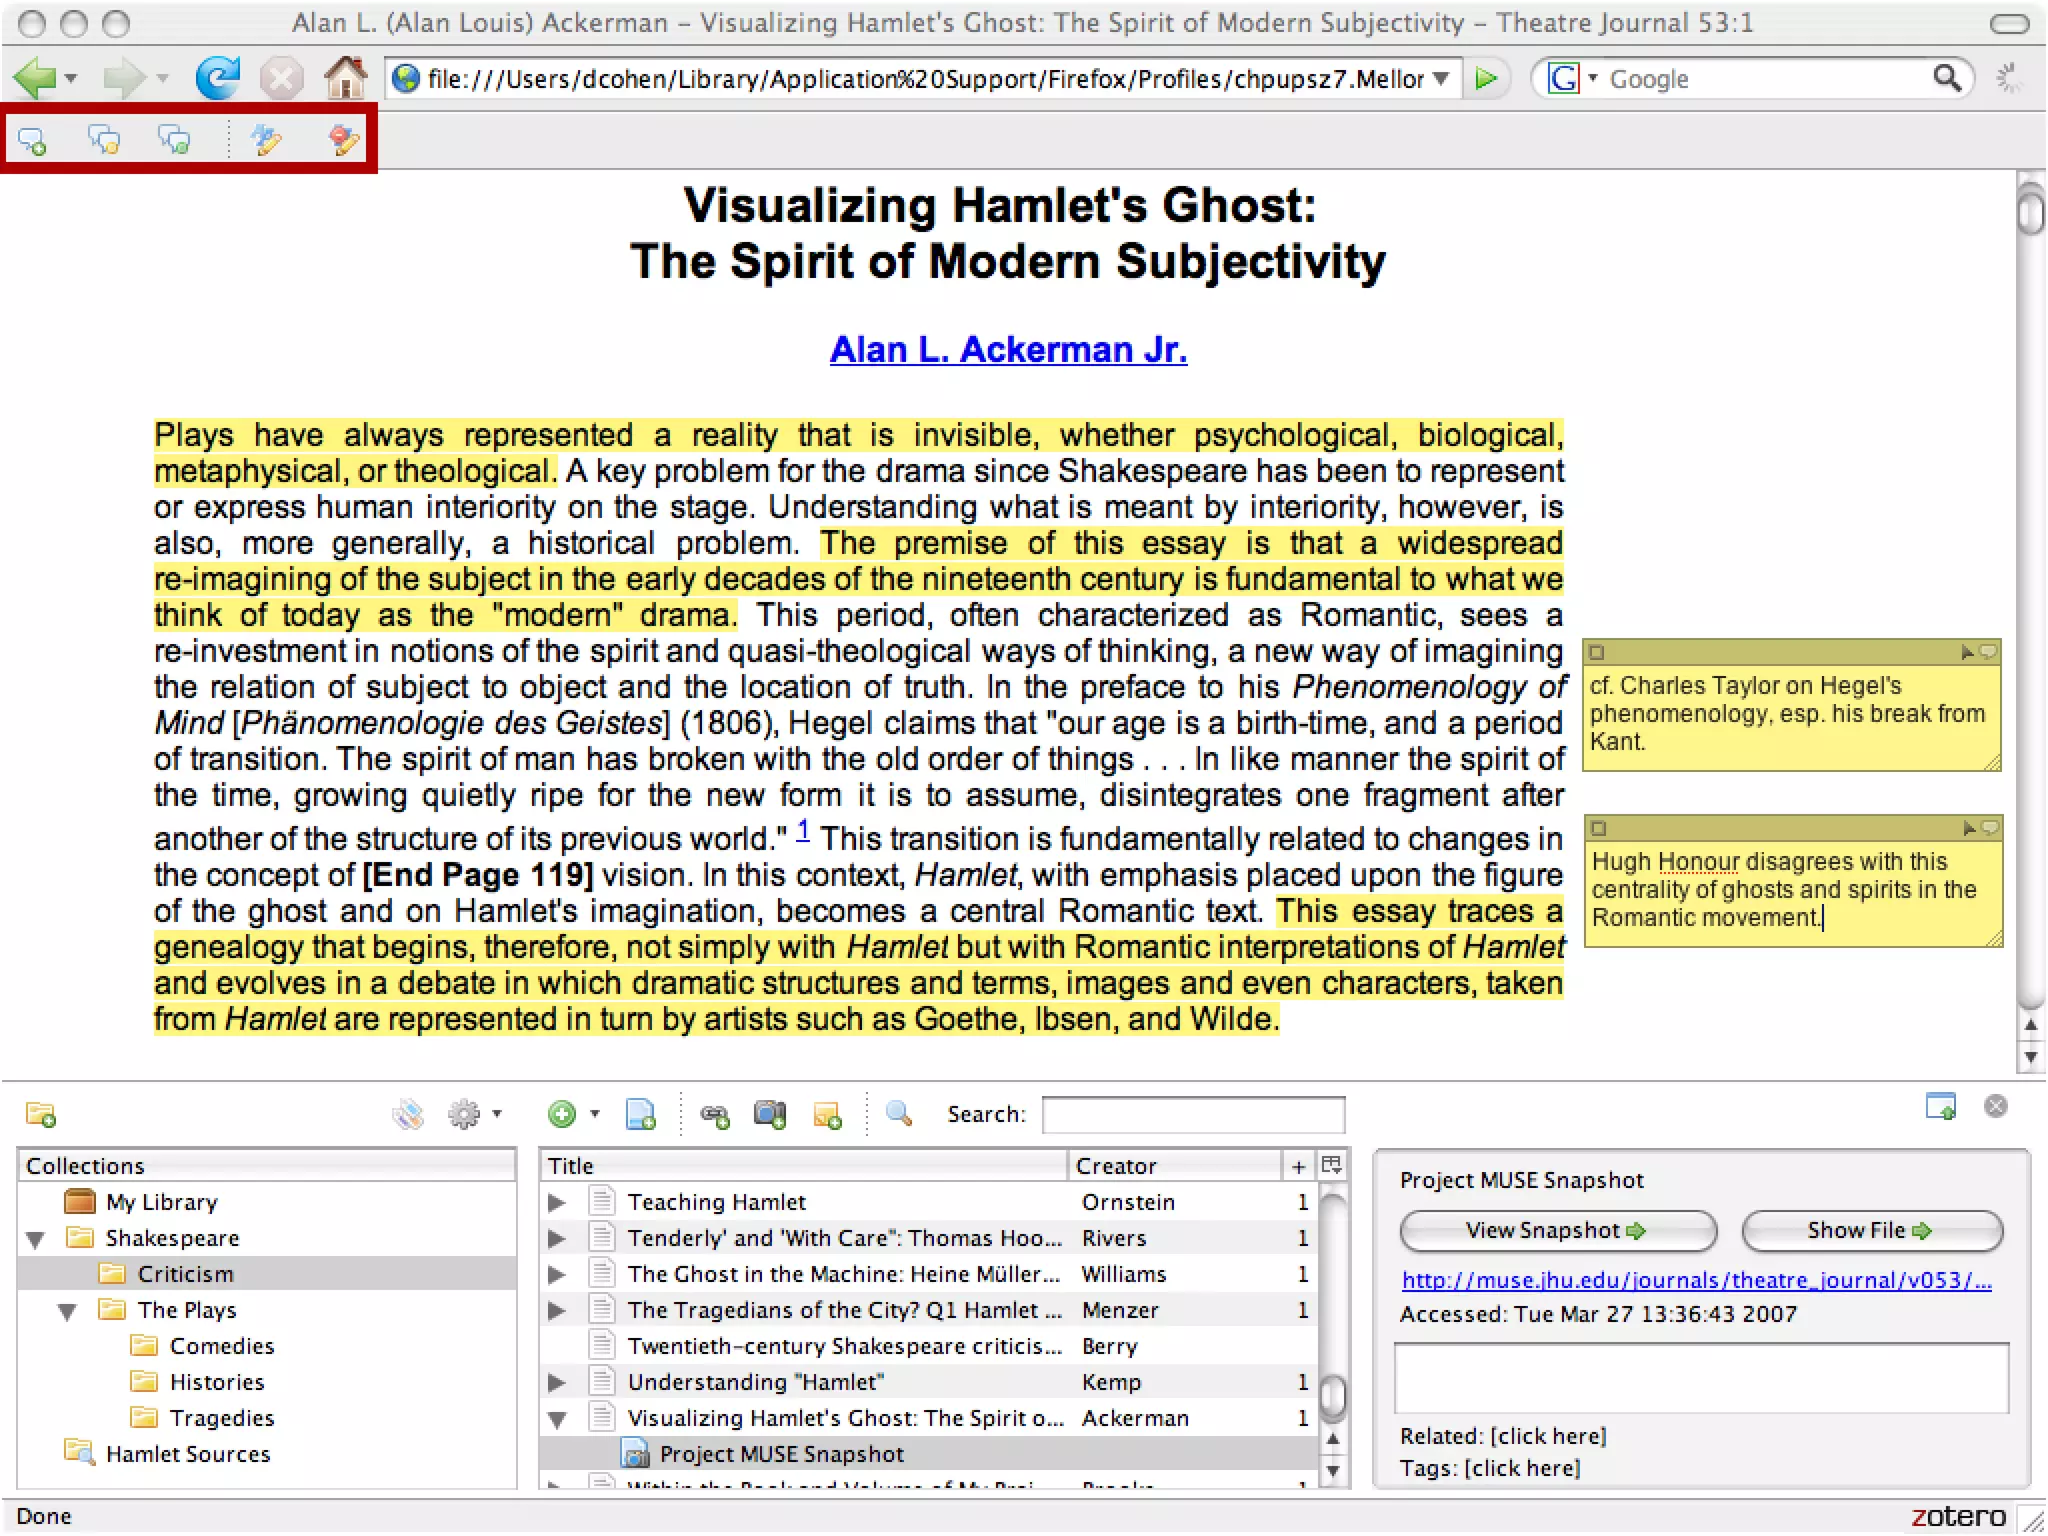Viewport: 2048px width, 1536px height.
Task: Select the remove highlight pencil tool
Action: 343,141
